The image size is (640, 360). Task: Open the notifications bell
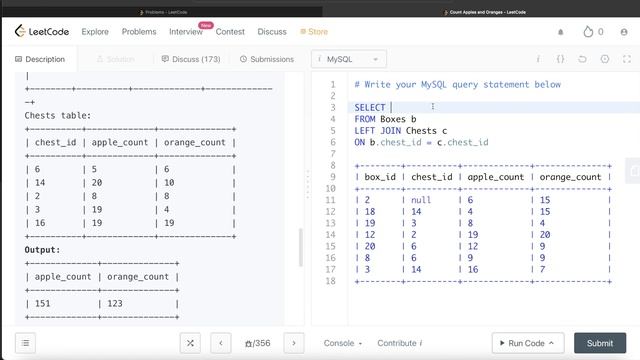pos(560,32)
